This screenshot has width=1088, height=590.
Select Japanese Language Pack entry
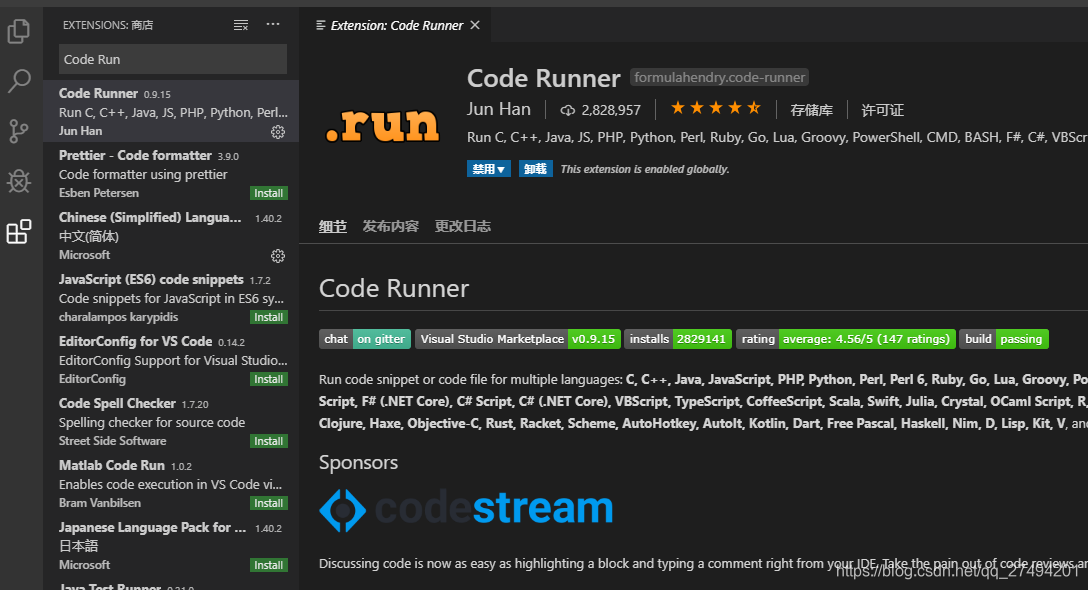171,545
